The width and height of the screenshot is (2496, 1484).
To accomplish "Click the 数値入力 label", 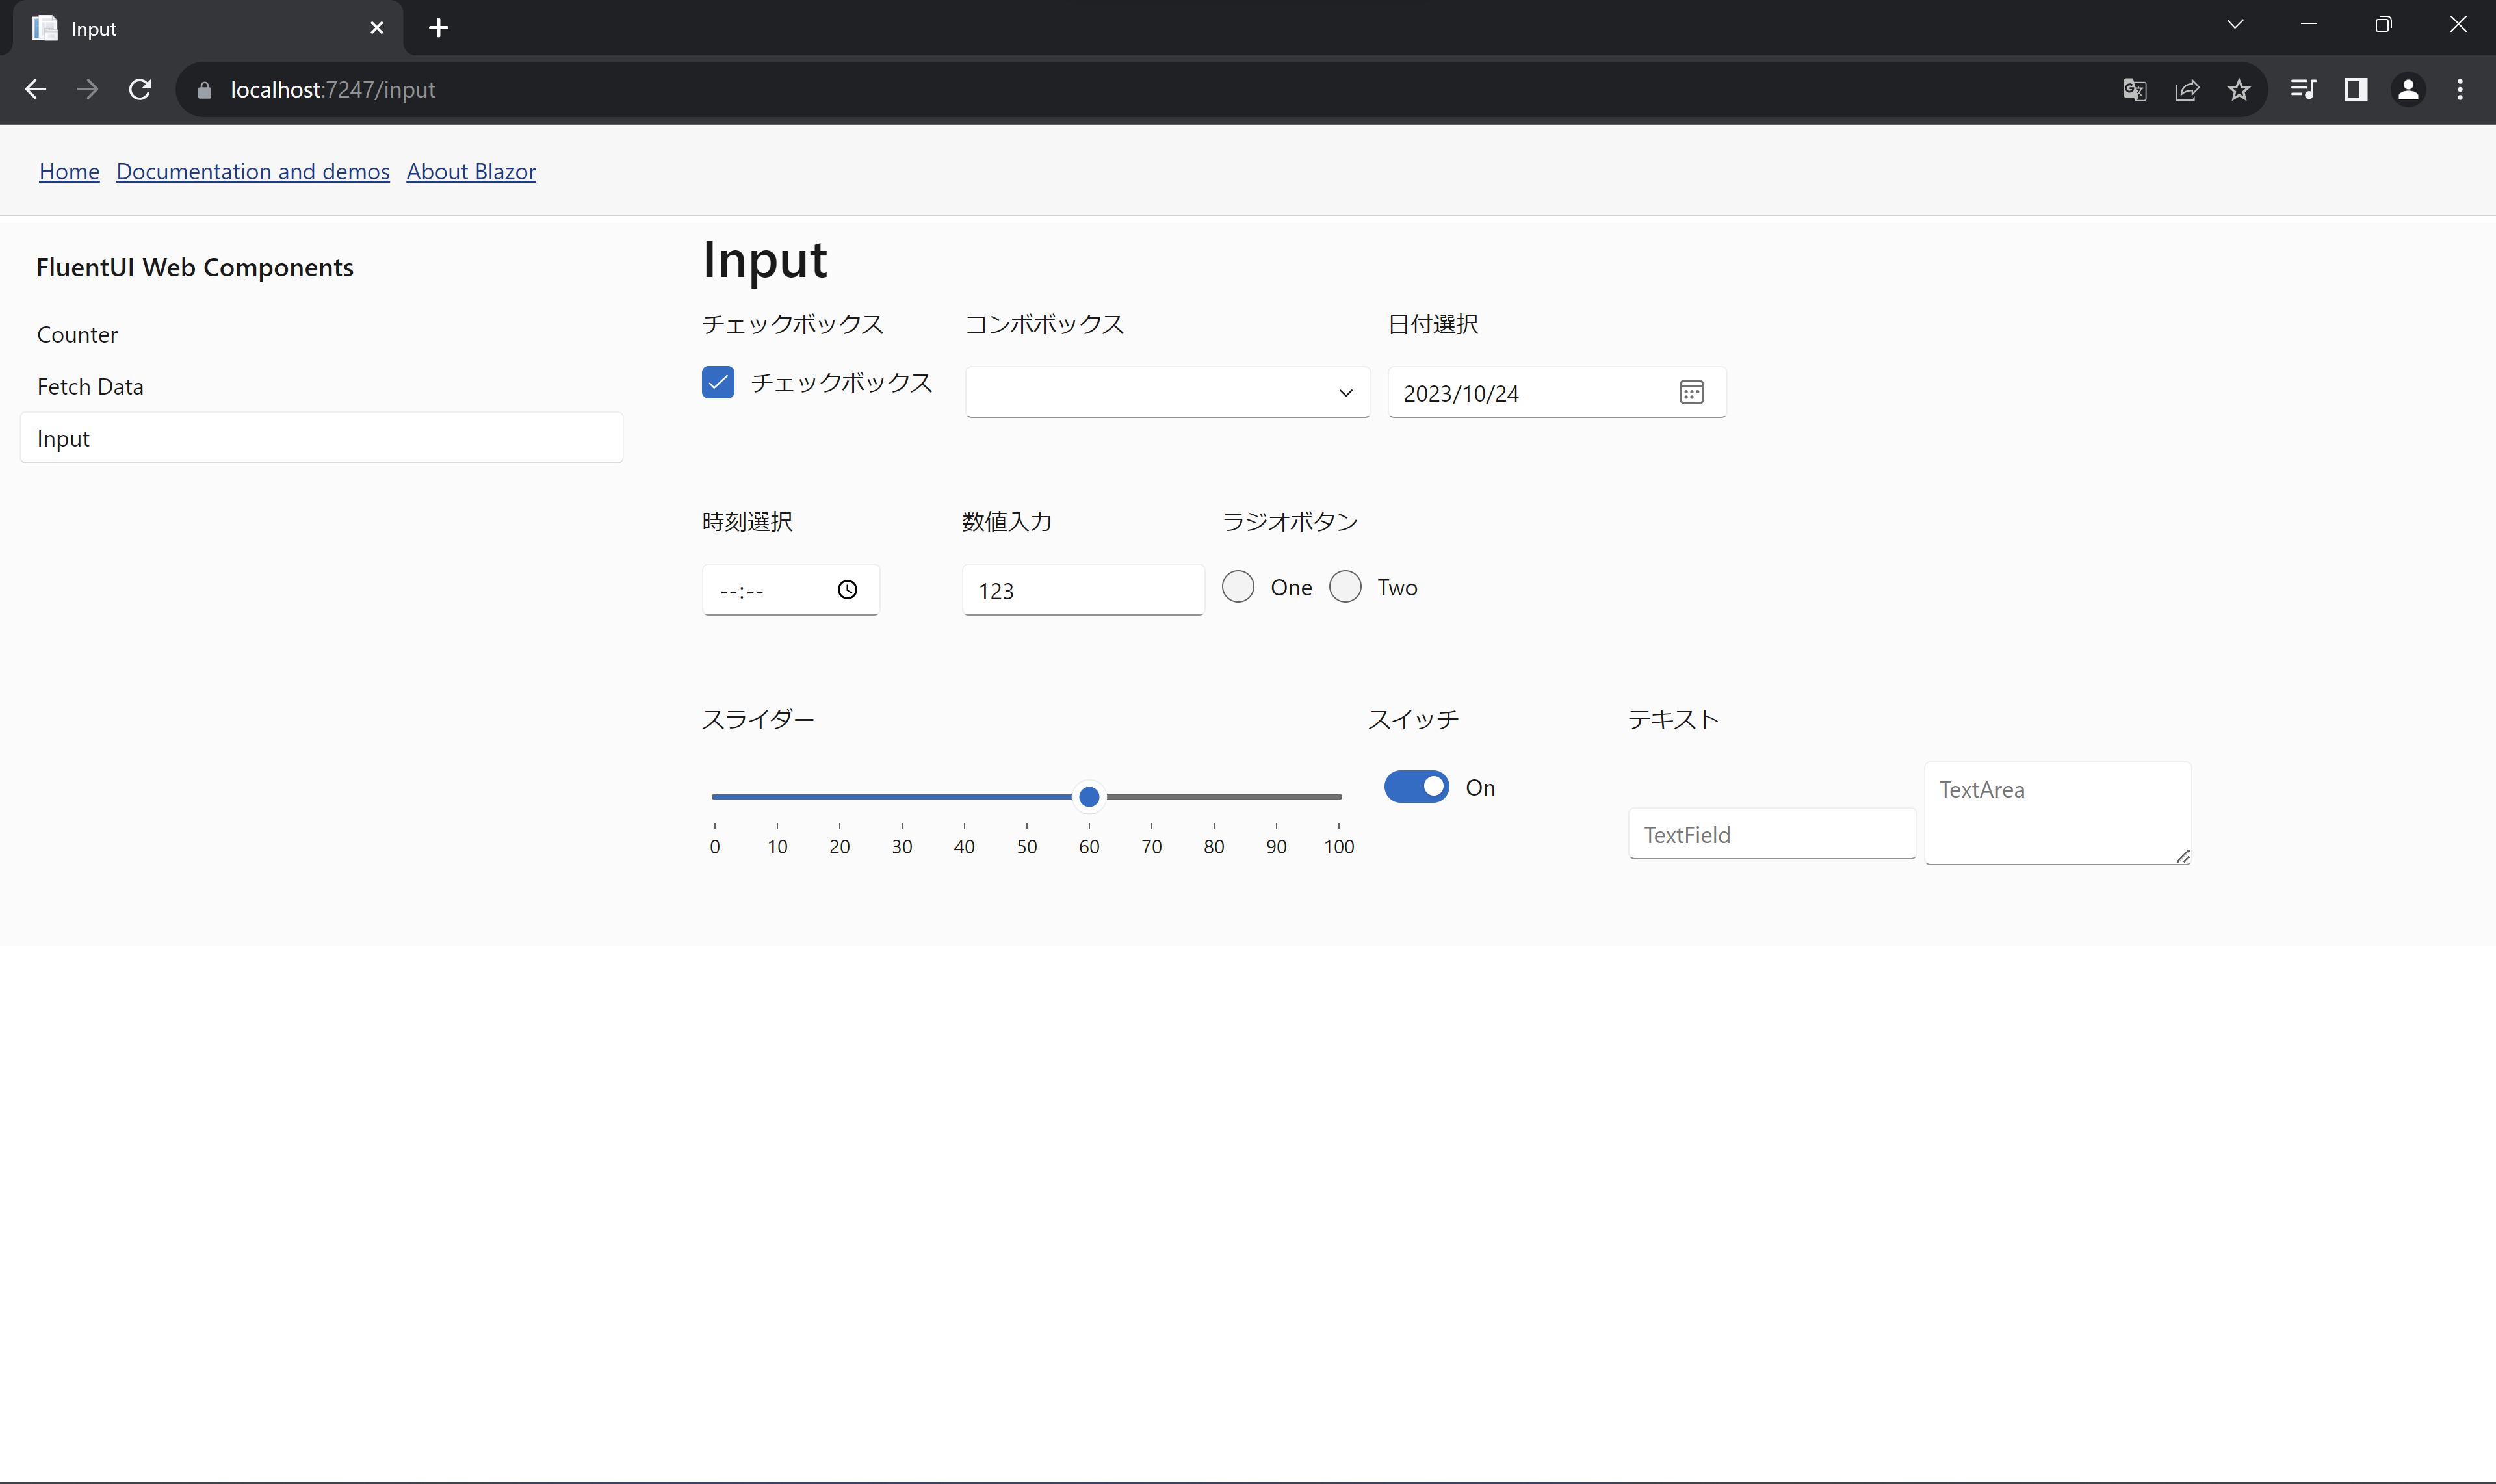I will click(1007, 521).
